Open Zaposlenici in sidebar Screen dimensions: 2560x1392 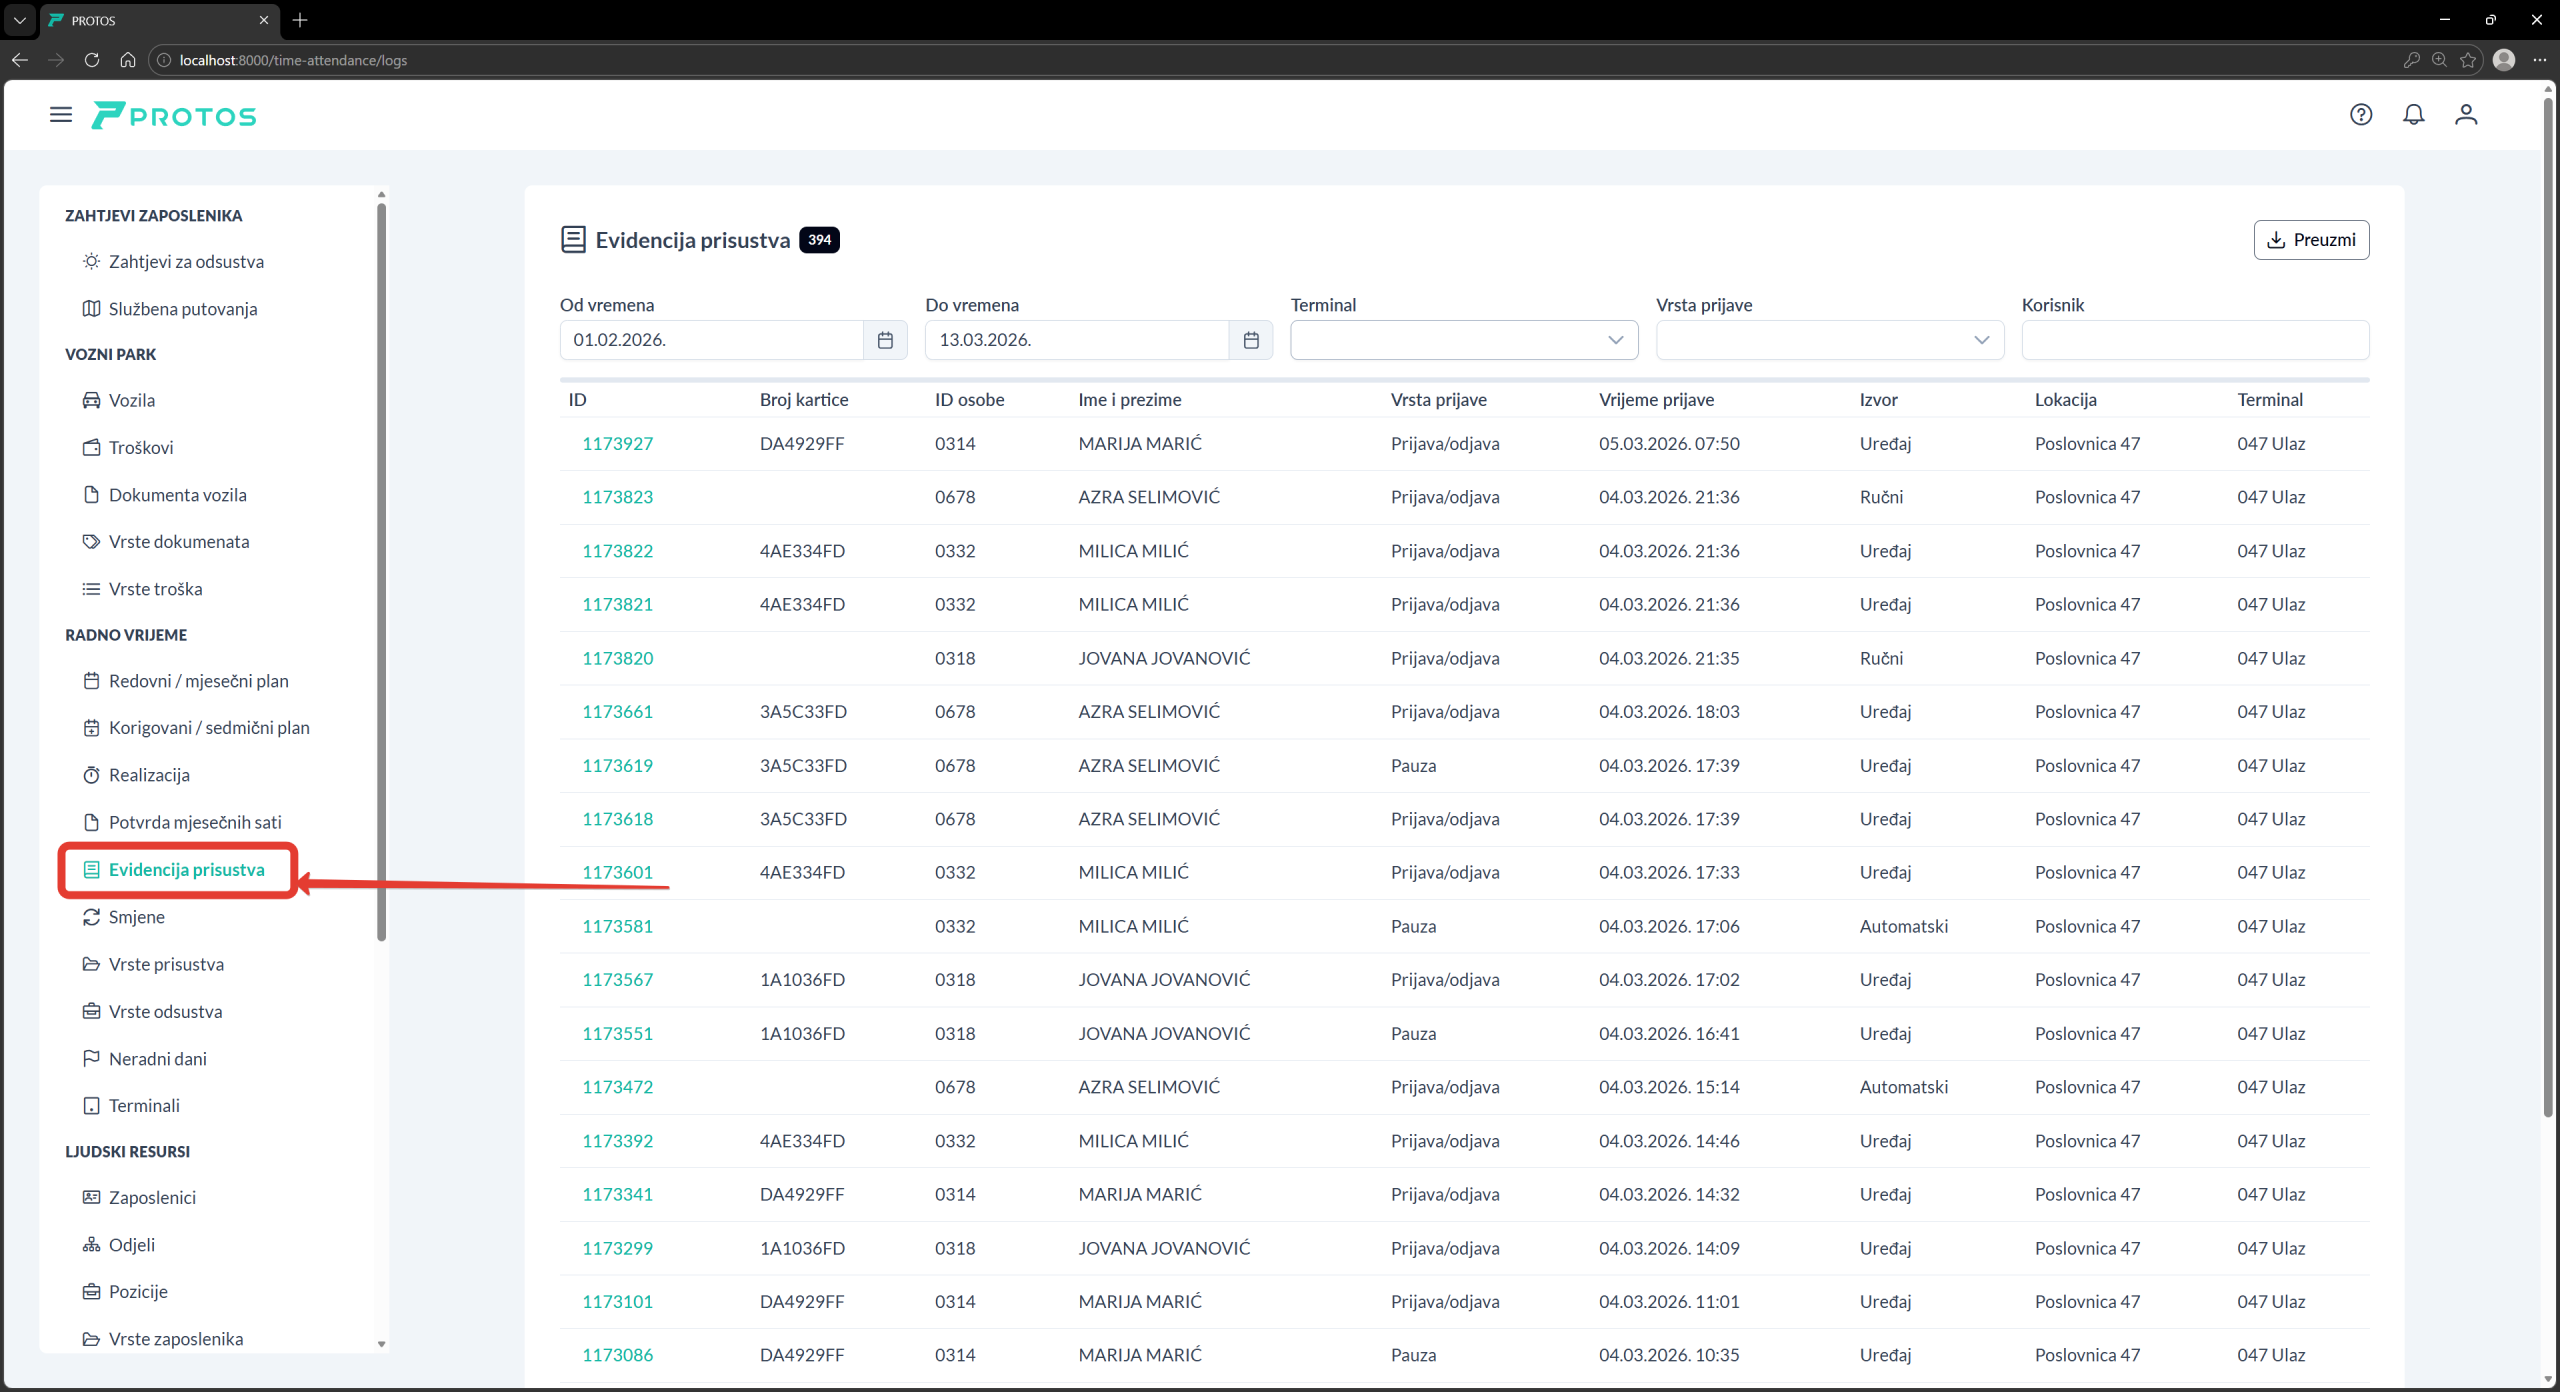click(x=152, y=1198)
